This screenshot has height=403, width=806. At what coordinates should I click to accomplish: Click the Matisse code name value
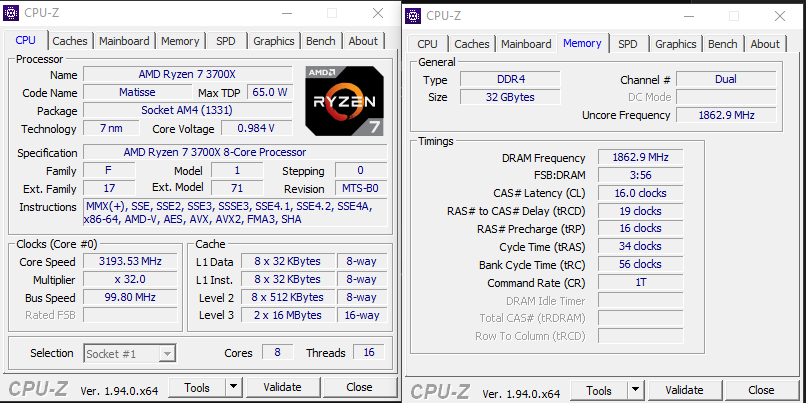137,93
